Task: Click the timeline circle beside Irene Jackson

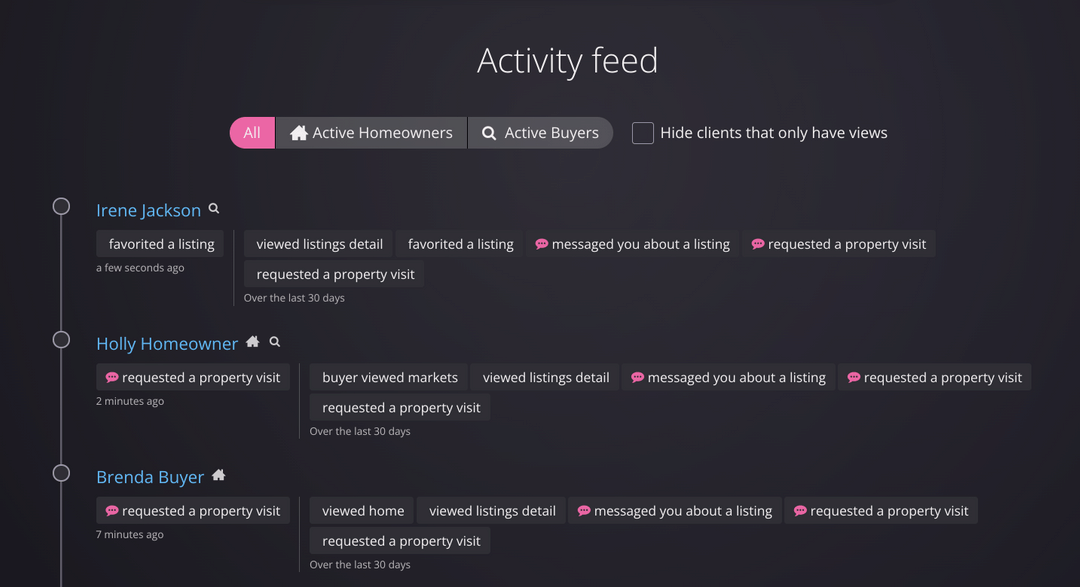Action: coord(60,206)
